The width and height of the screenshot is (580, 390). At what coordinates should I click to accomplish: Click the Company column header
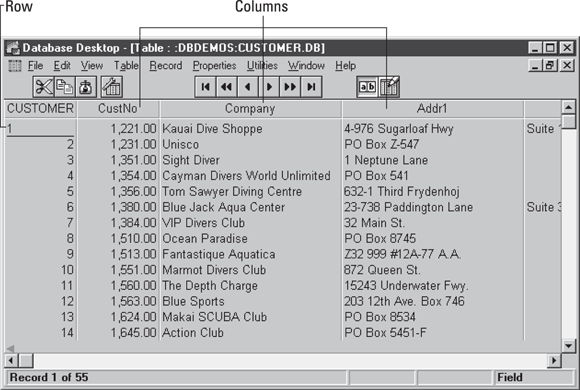(x=250, y=109)
